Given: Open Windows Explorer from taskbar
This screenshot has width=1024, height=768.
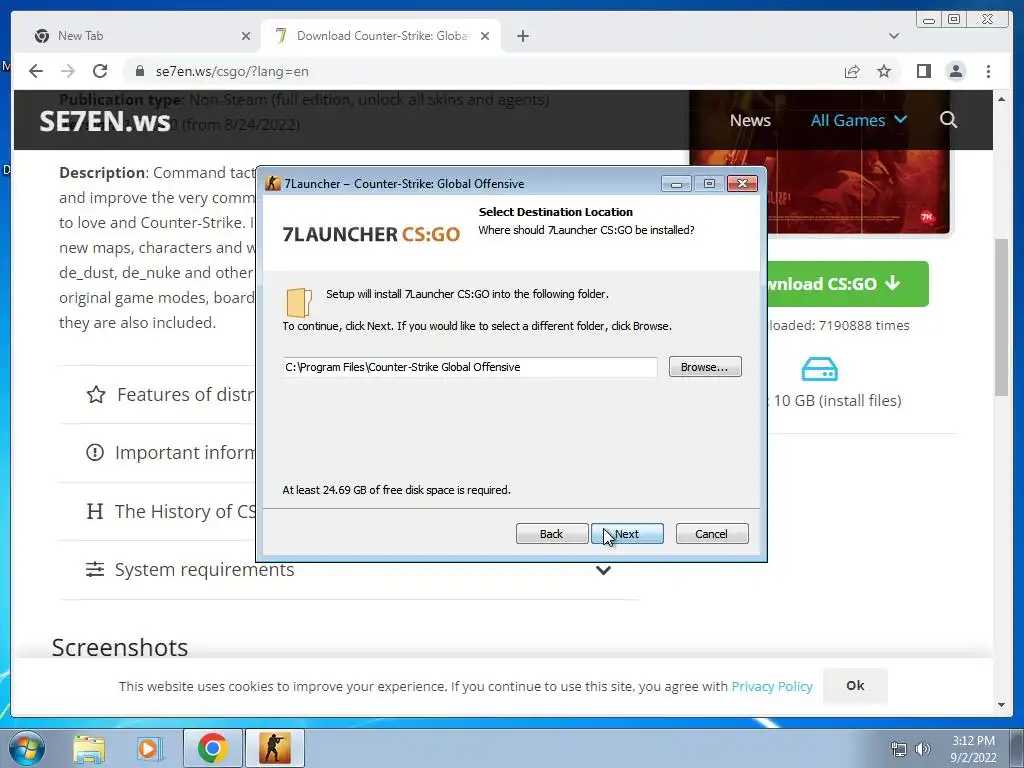Looking at the screenshot, I should pyautogui.click(x=89, y=748).
